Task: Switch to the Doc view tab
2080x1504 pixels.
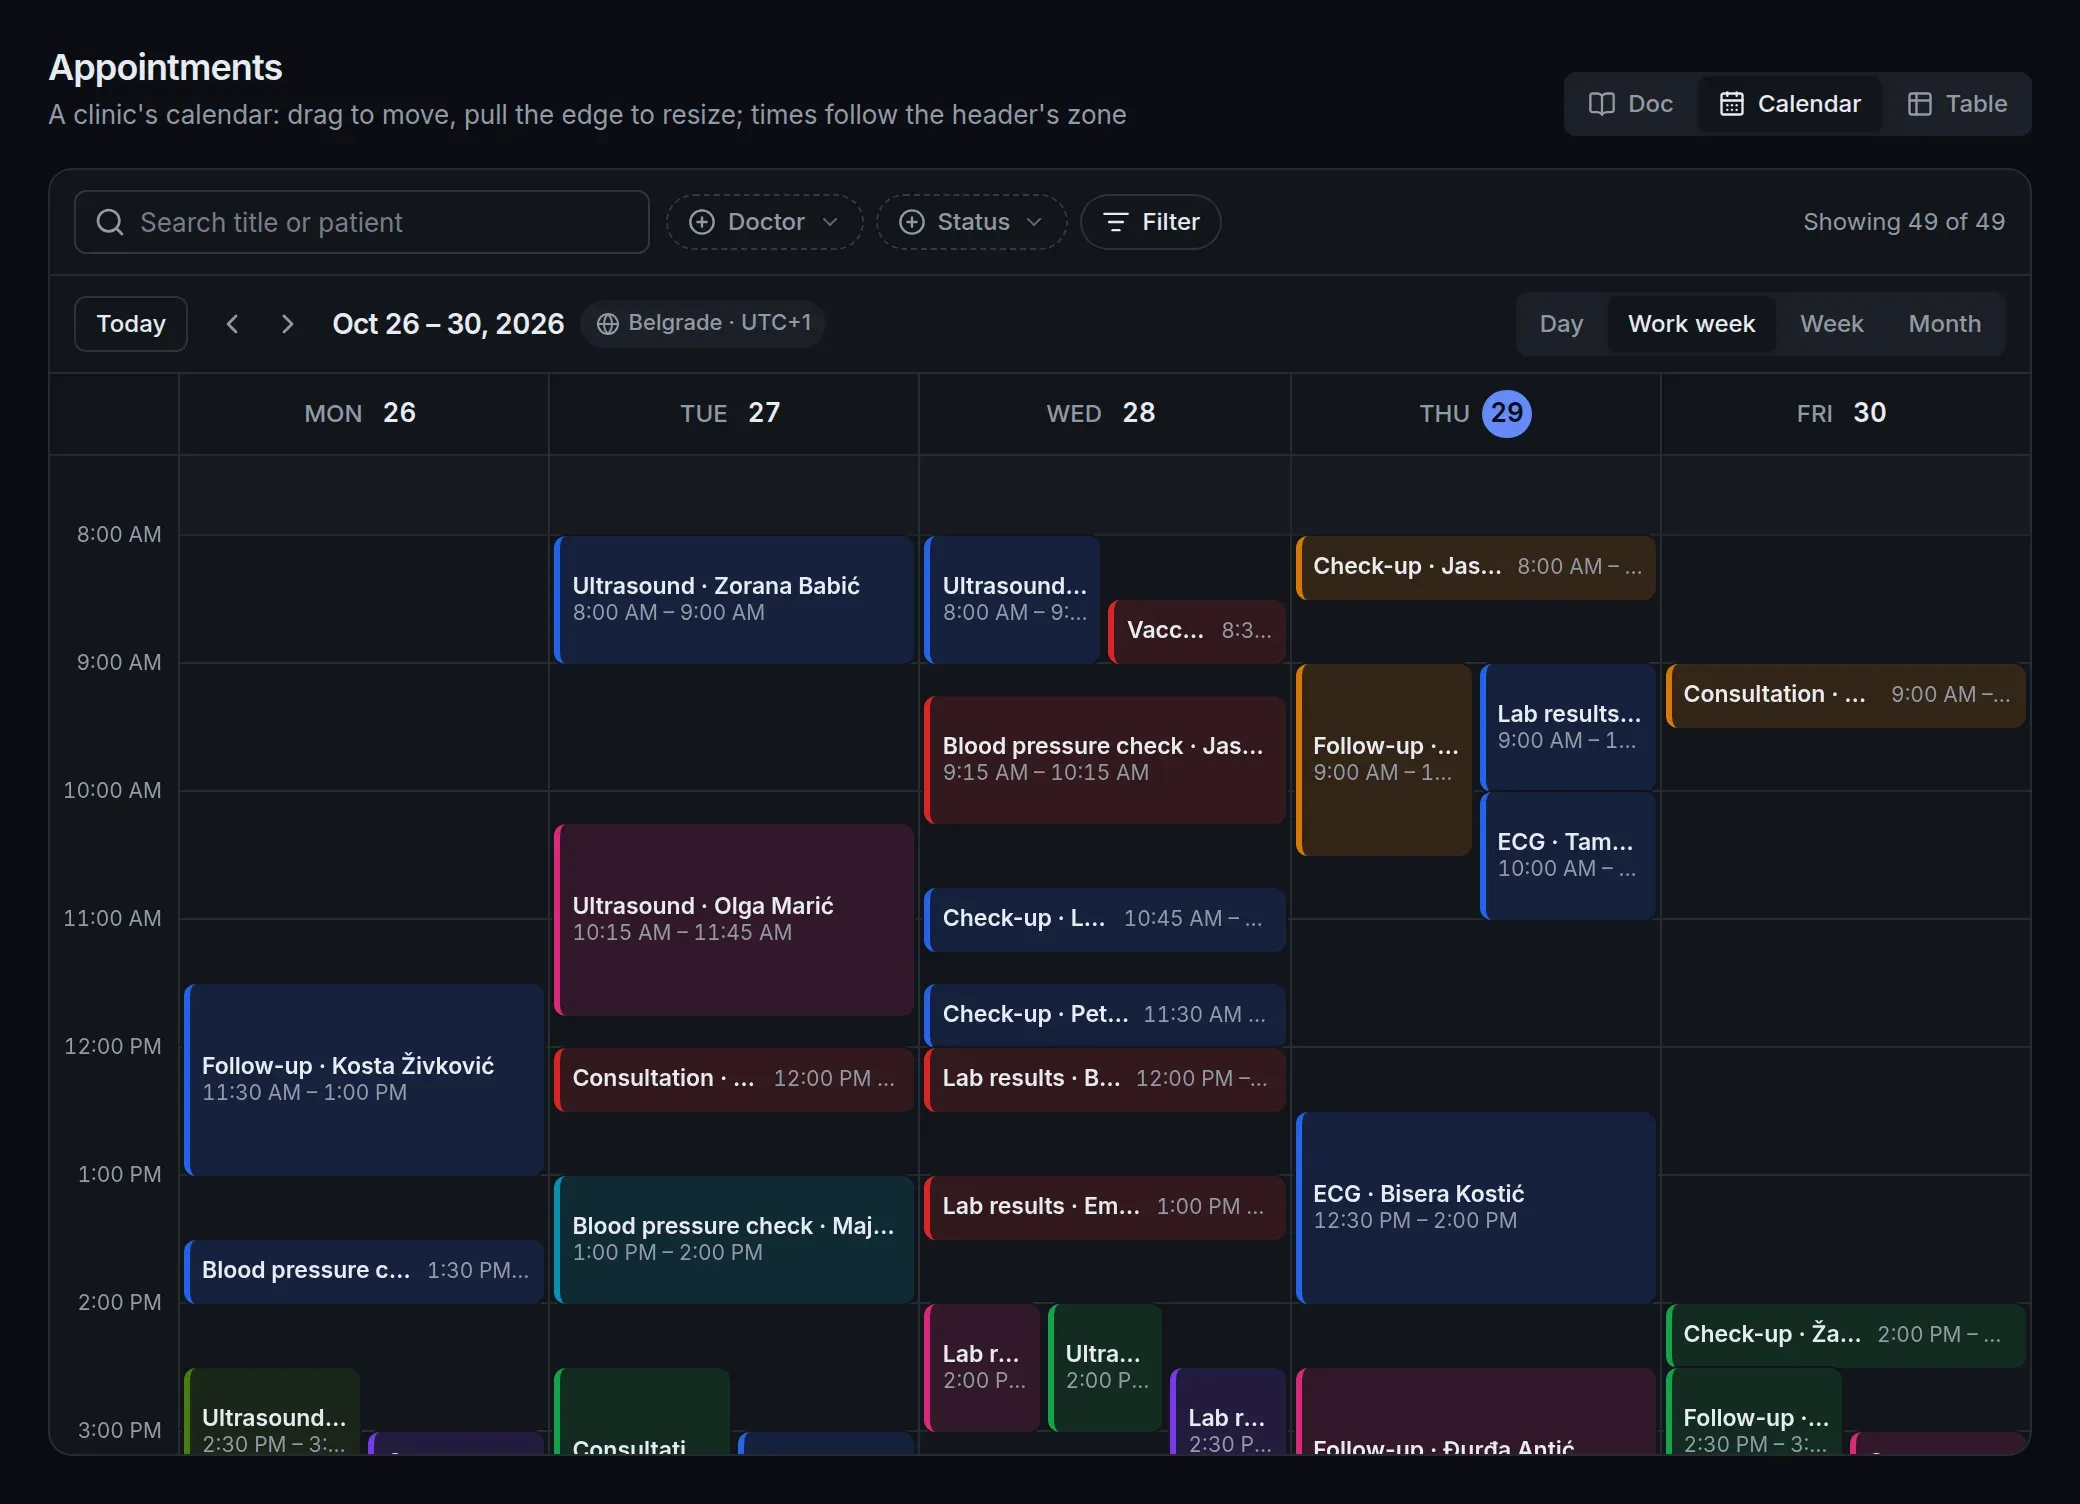Action: tap(1630, 104)
